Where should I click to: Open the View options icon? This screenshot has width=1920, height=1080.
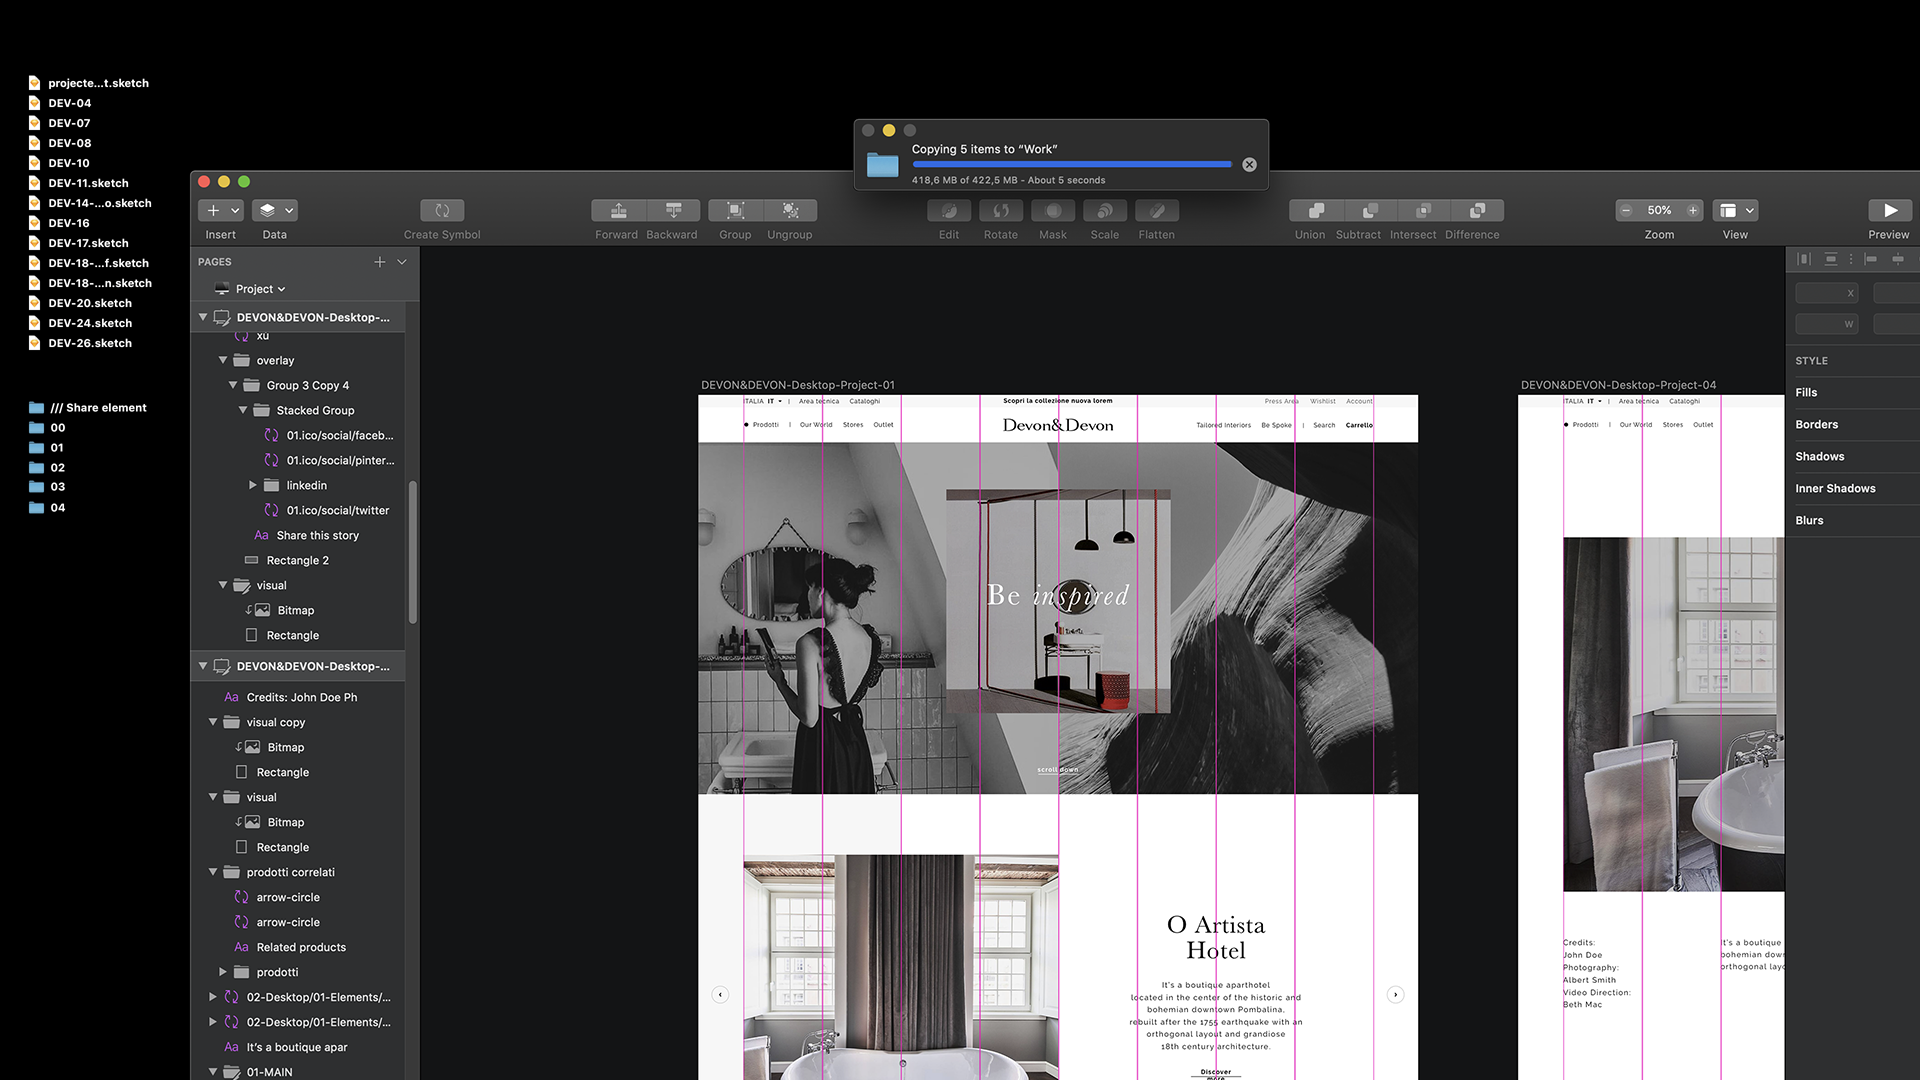click(x=1728, y=210)
